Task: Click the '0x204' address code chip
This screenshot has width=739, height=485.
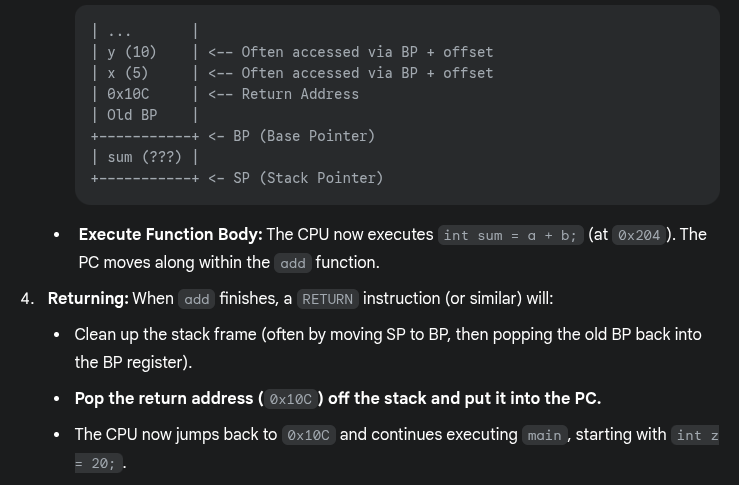Action: 639,235
